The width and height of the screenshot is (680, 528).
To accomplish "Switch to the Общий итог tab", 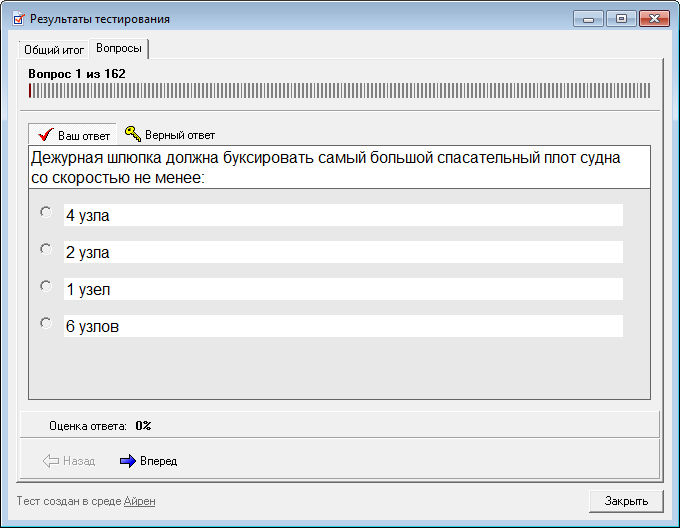I will click(54, 49).
